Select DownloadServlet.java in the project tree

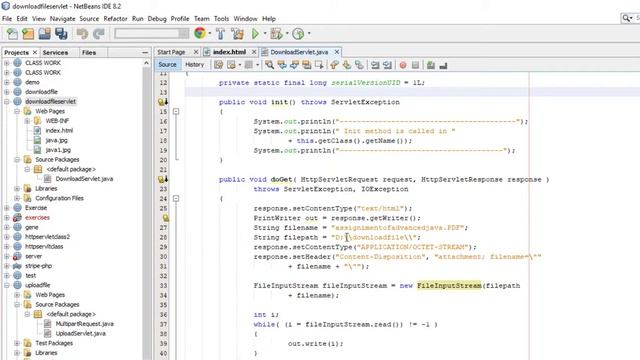point(84,179)
